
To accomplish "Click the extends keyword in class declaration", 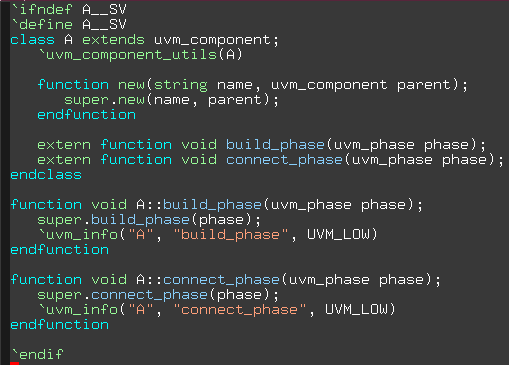I will (x=113, y=40).
